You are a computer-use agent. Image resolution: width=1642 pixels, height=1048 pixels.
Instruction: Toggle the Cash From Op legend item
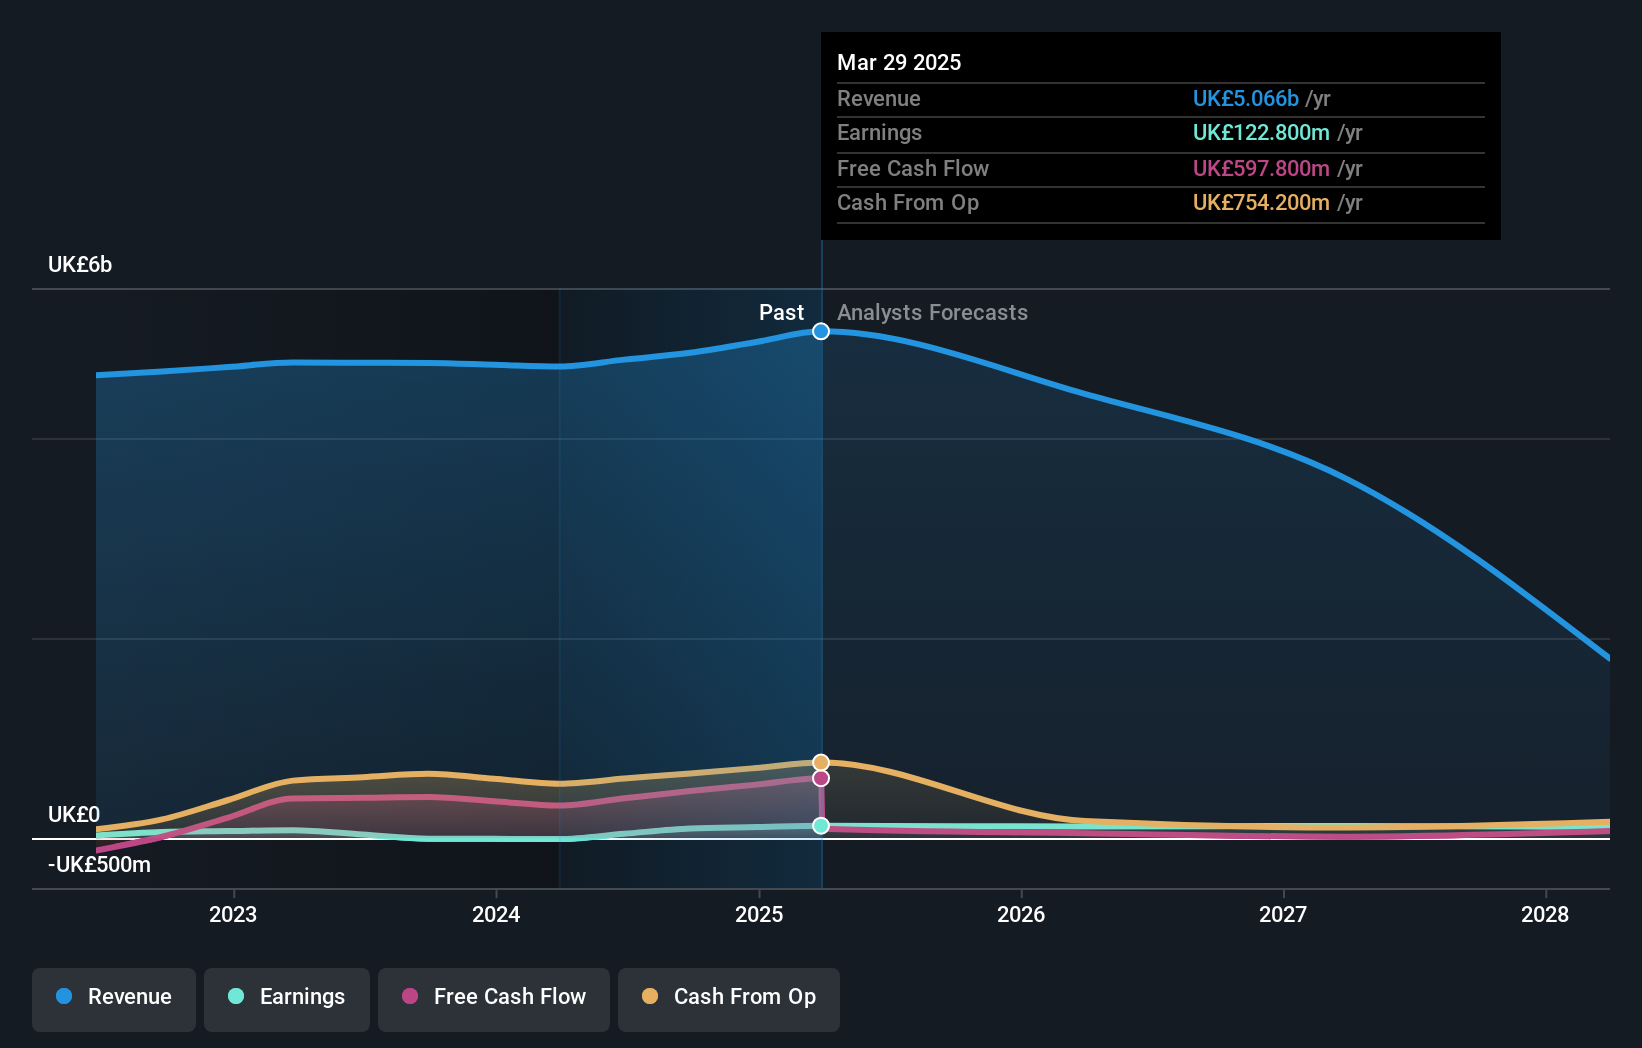pyautogui.click(x=729, y=997)
